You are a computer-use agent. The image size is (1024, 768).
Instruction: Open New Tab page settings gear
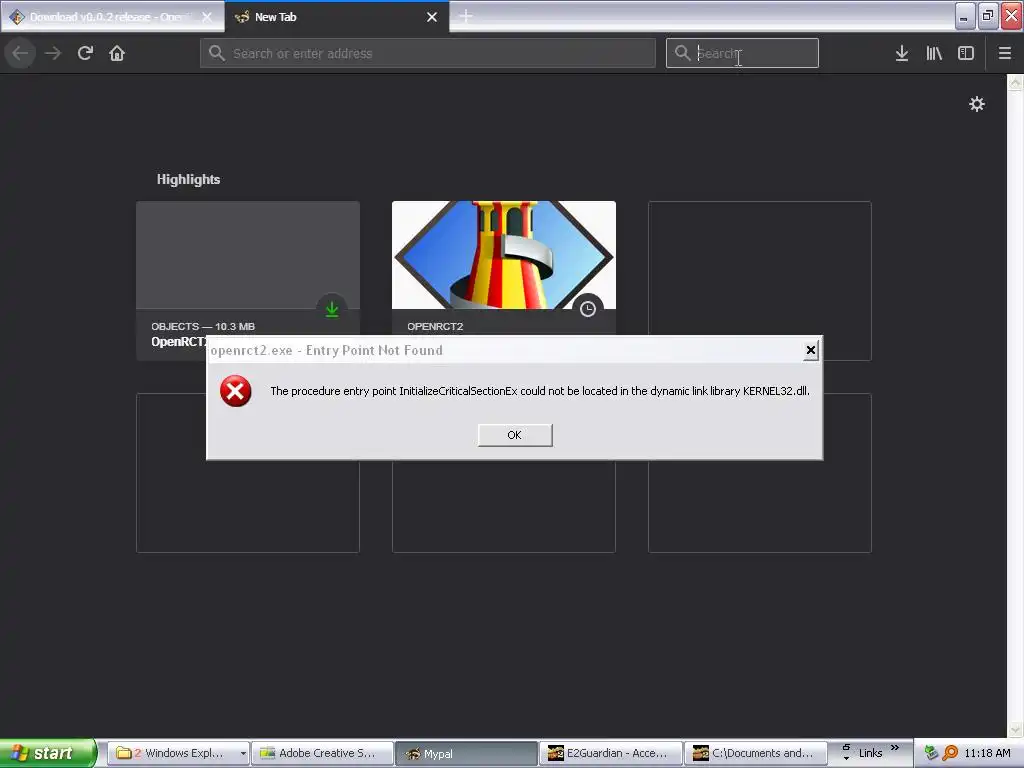point(976,104)
